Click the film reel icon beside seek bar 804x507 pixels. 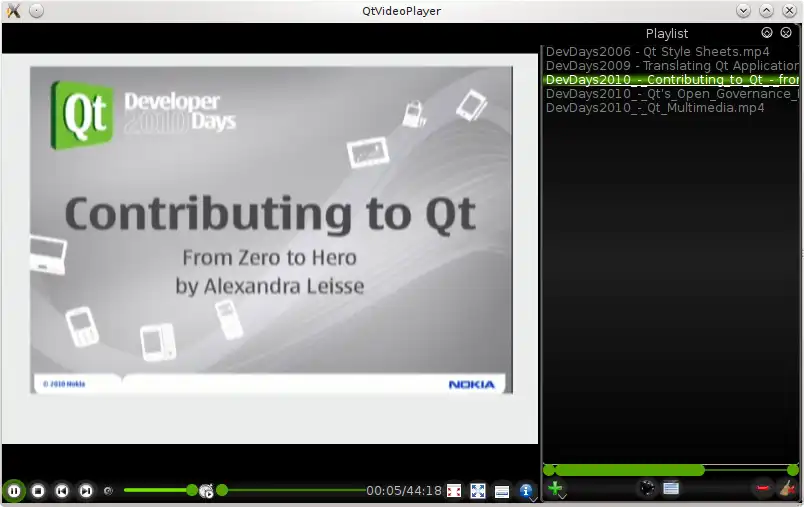tap(206, 491)
